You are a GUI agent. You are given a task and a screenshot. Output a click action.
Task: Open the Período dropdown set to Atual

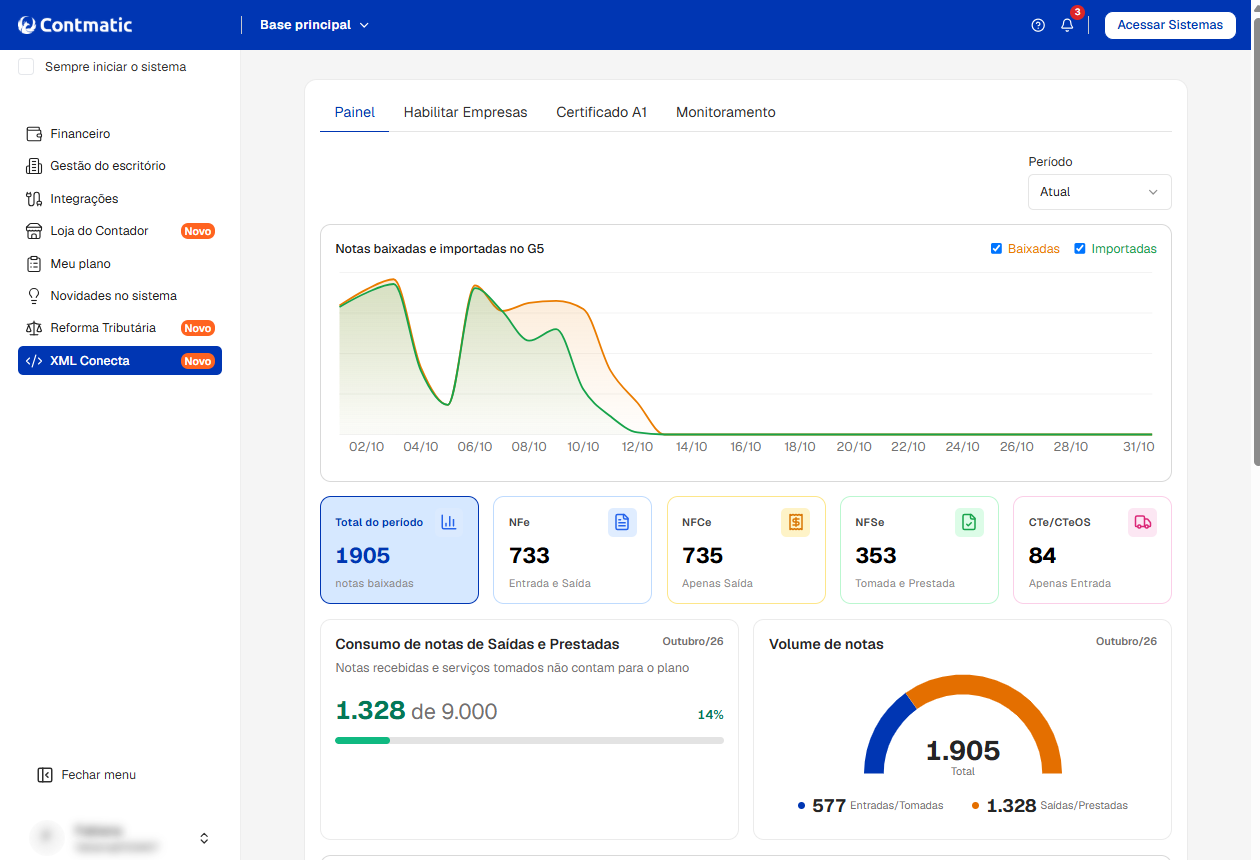click(x=1100, y=192)
